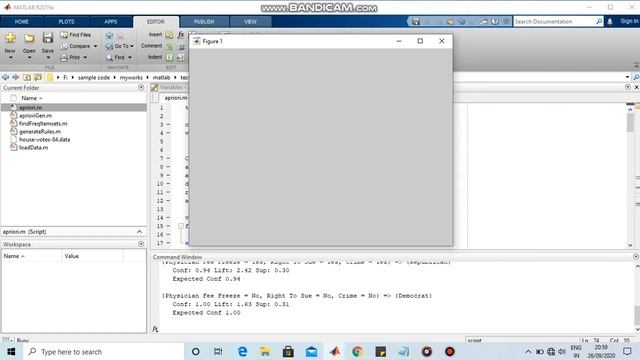
Task: Open Chrome from taskbar
Action: [358, 351]
